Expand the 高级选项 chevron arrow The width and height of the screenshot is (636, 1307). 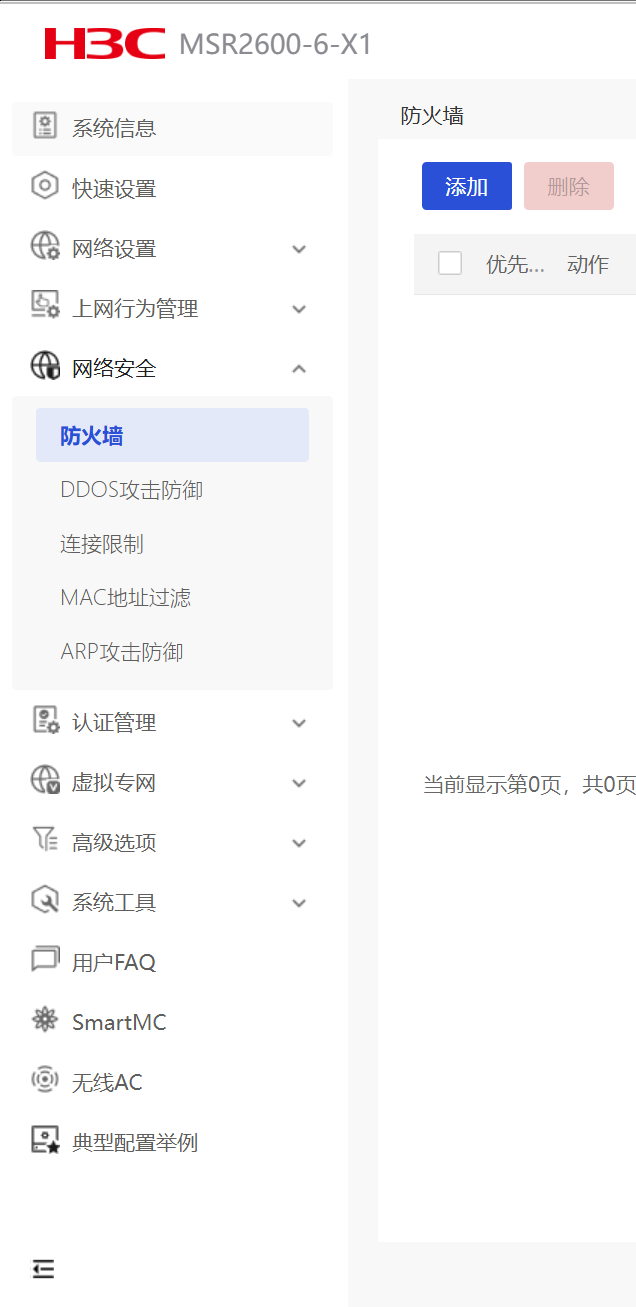pos(299,843)
